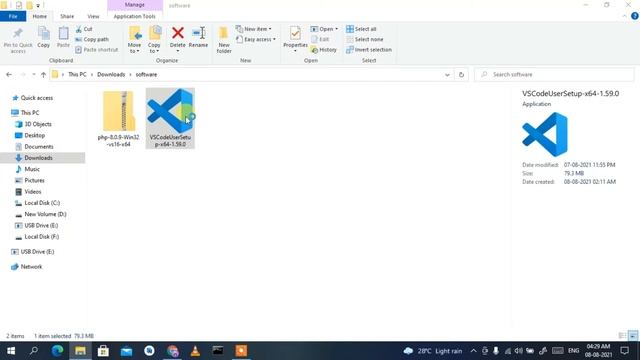Expand address bar history dropdown
This screenshot has width=640, height=360.
(x=447, y=75)
